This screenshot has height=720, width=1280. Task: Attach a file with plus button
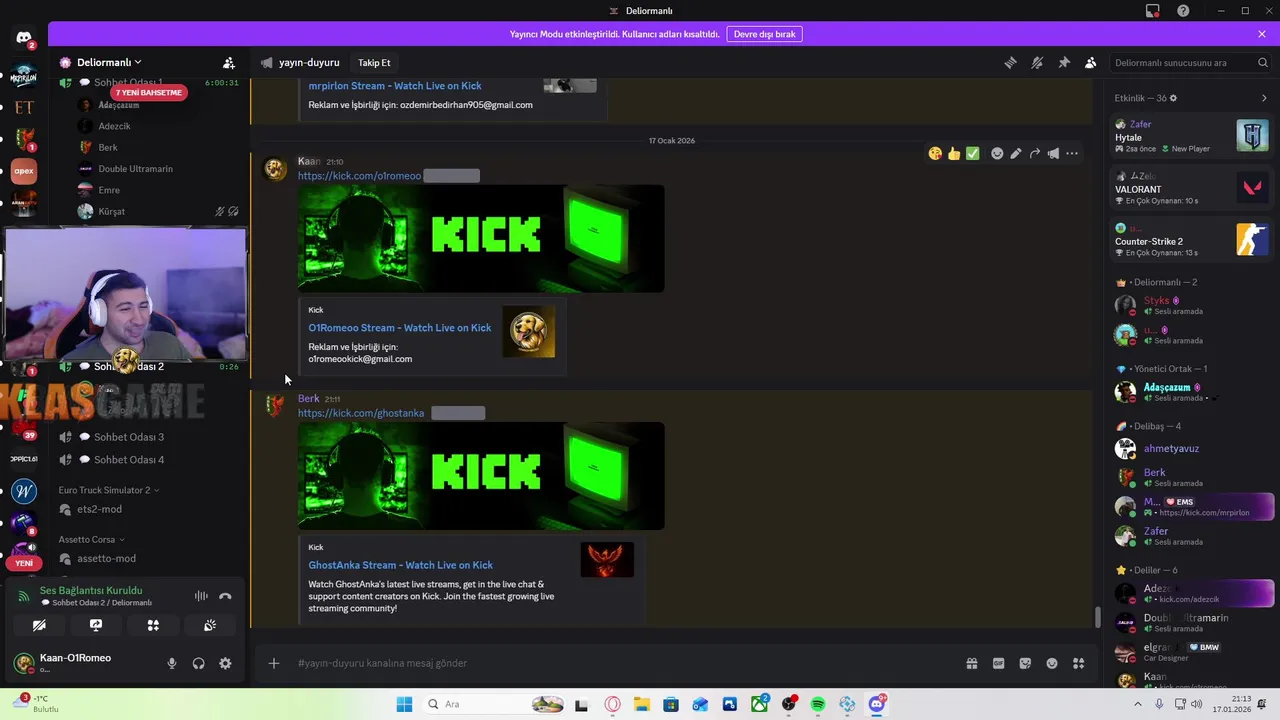[273, 663]
